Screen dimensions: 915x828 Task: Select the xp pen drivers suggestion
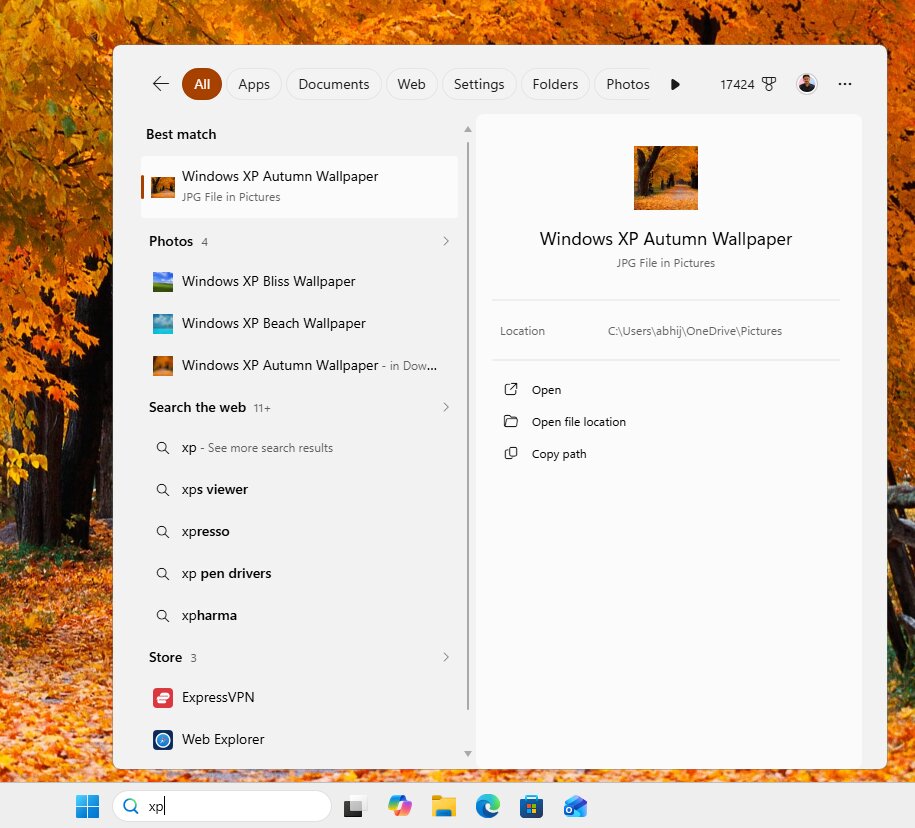tap(299, 574)
